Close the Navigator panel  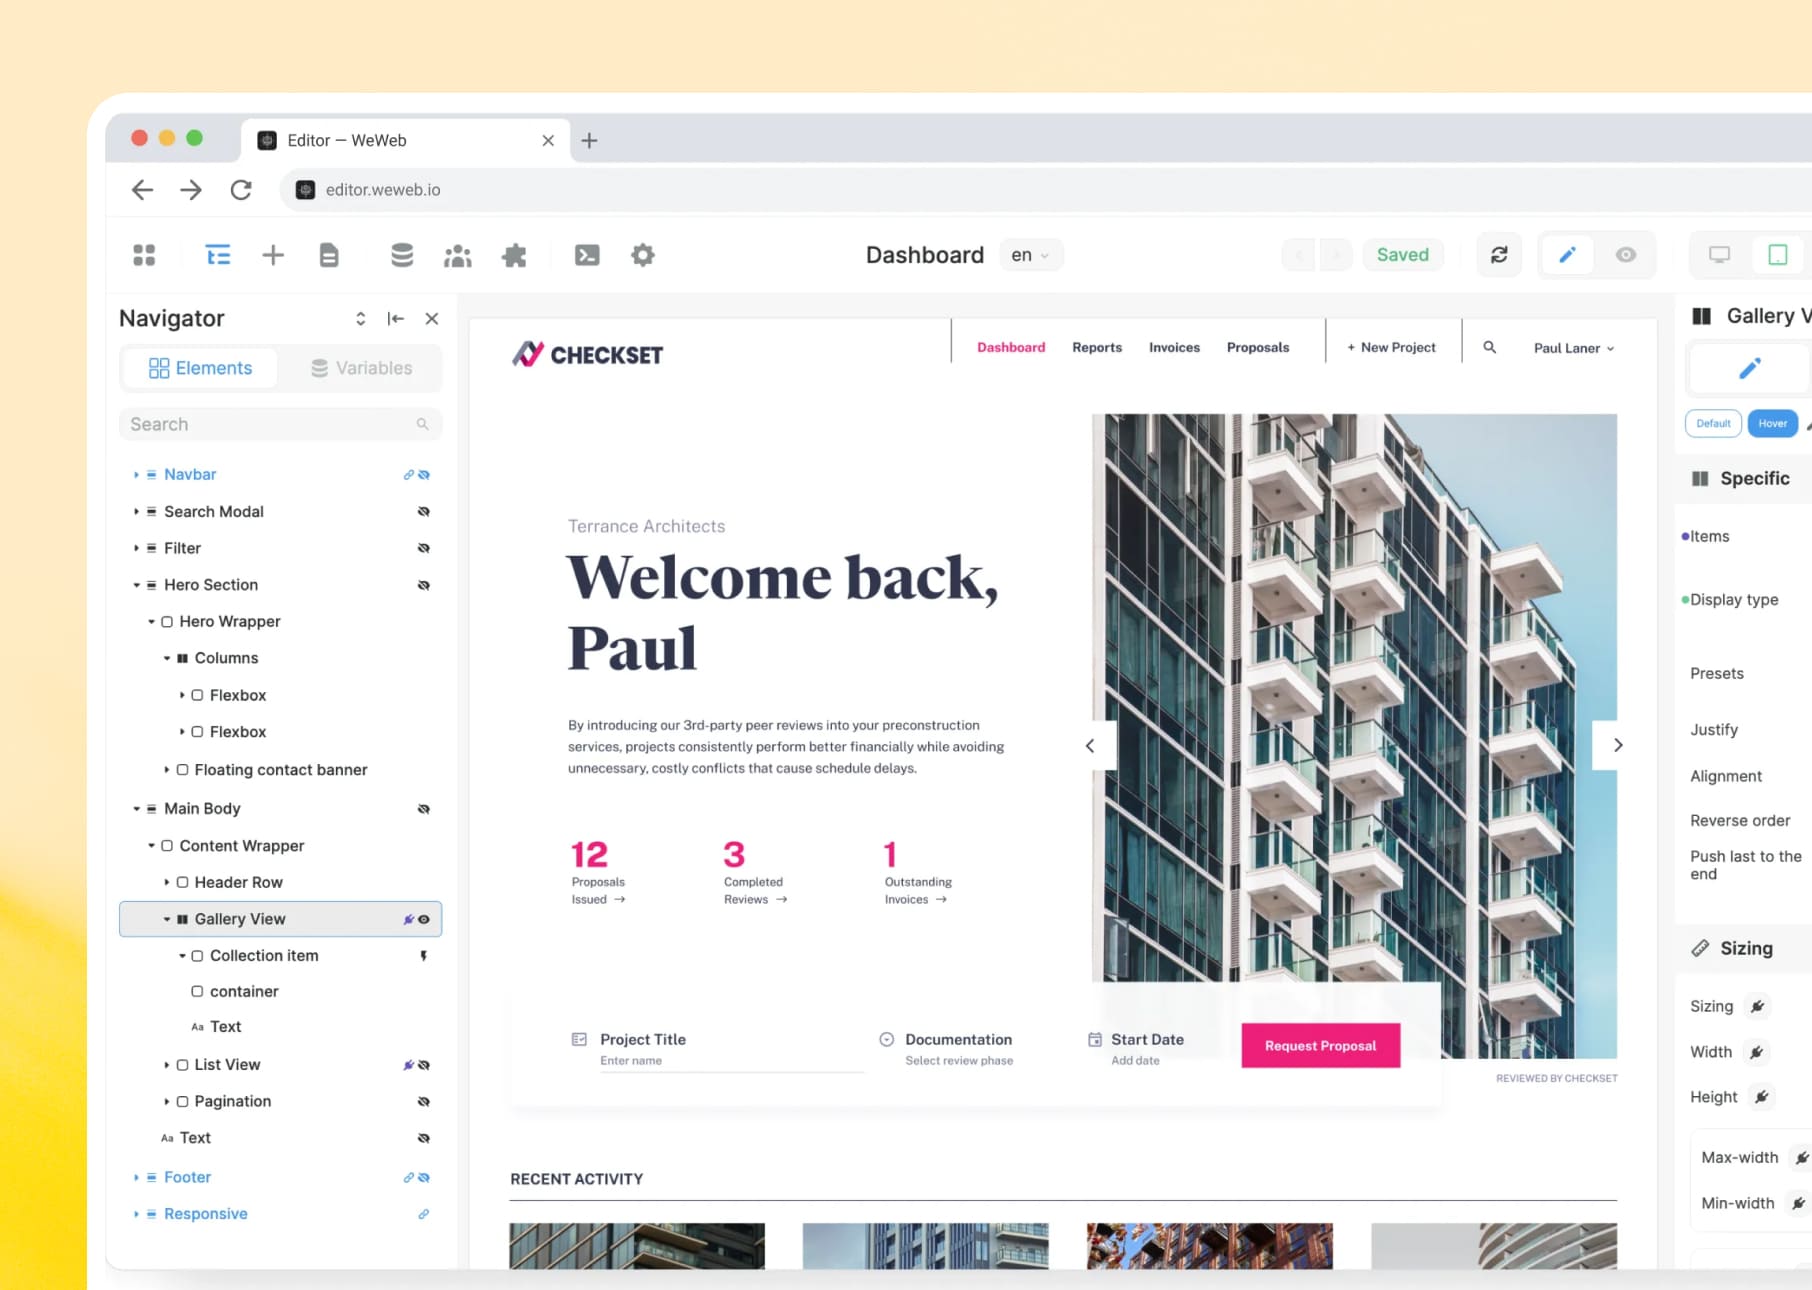coord(432,318)
